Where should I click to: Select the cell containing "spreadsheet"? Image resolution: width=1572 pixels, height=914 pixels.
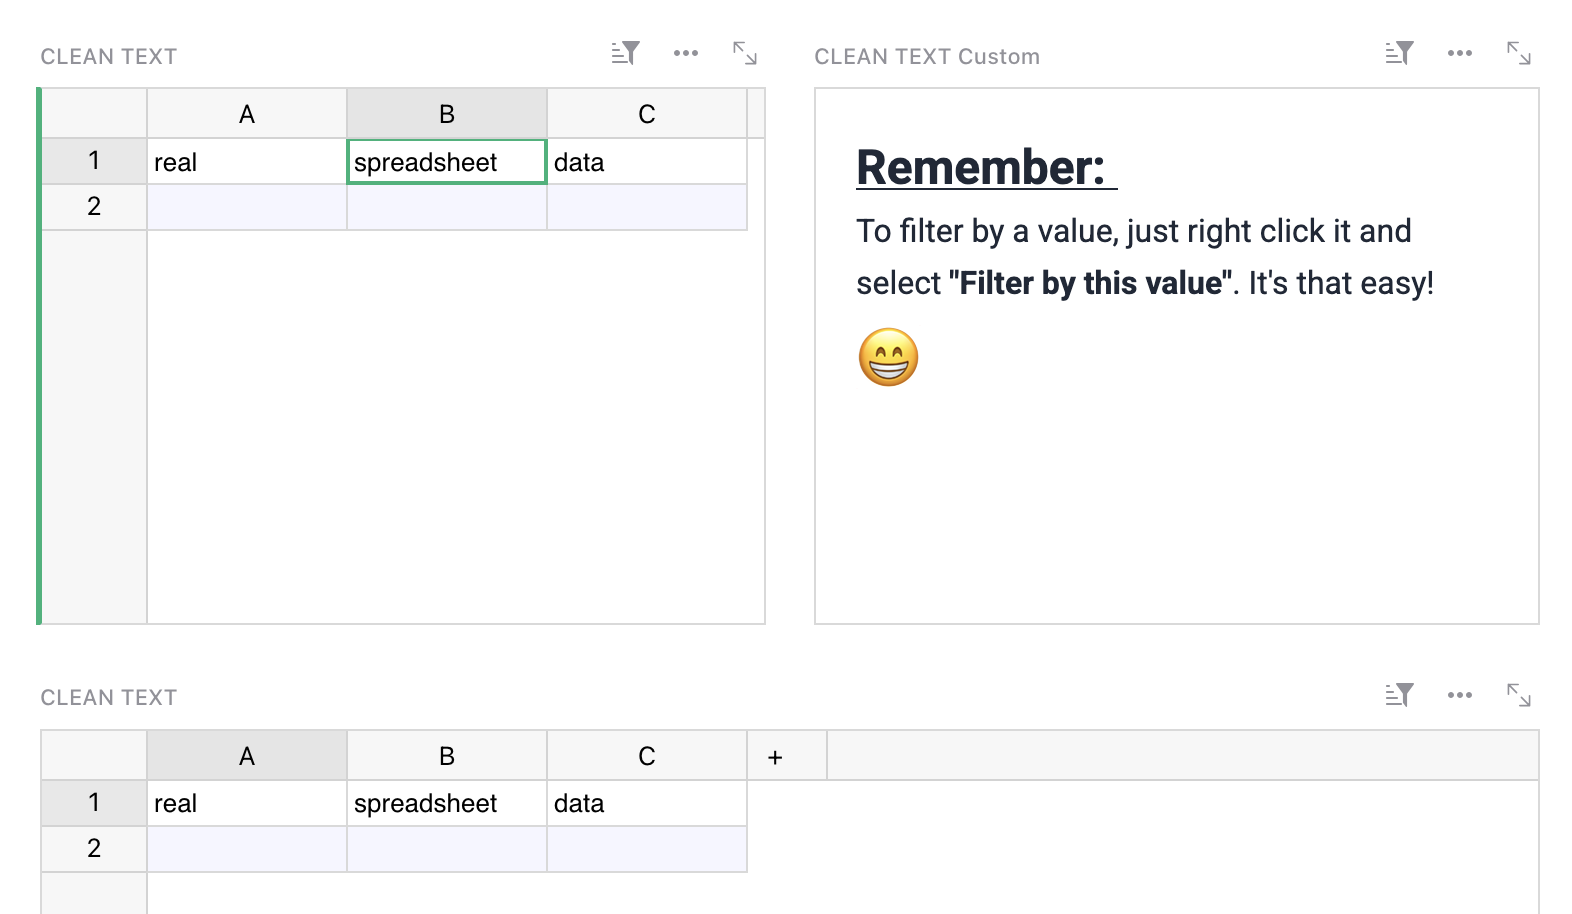coord(446,161)
